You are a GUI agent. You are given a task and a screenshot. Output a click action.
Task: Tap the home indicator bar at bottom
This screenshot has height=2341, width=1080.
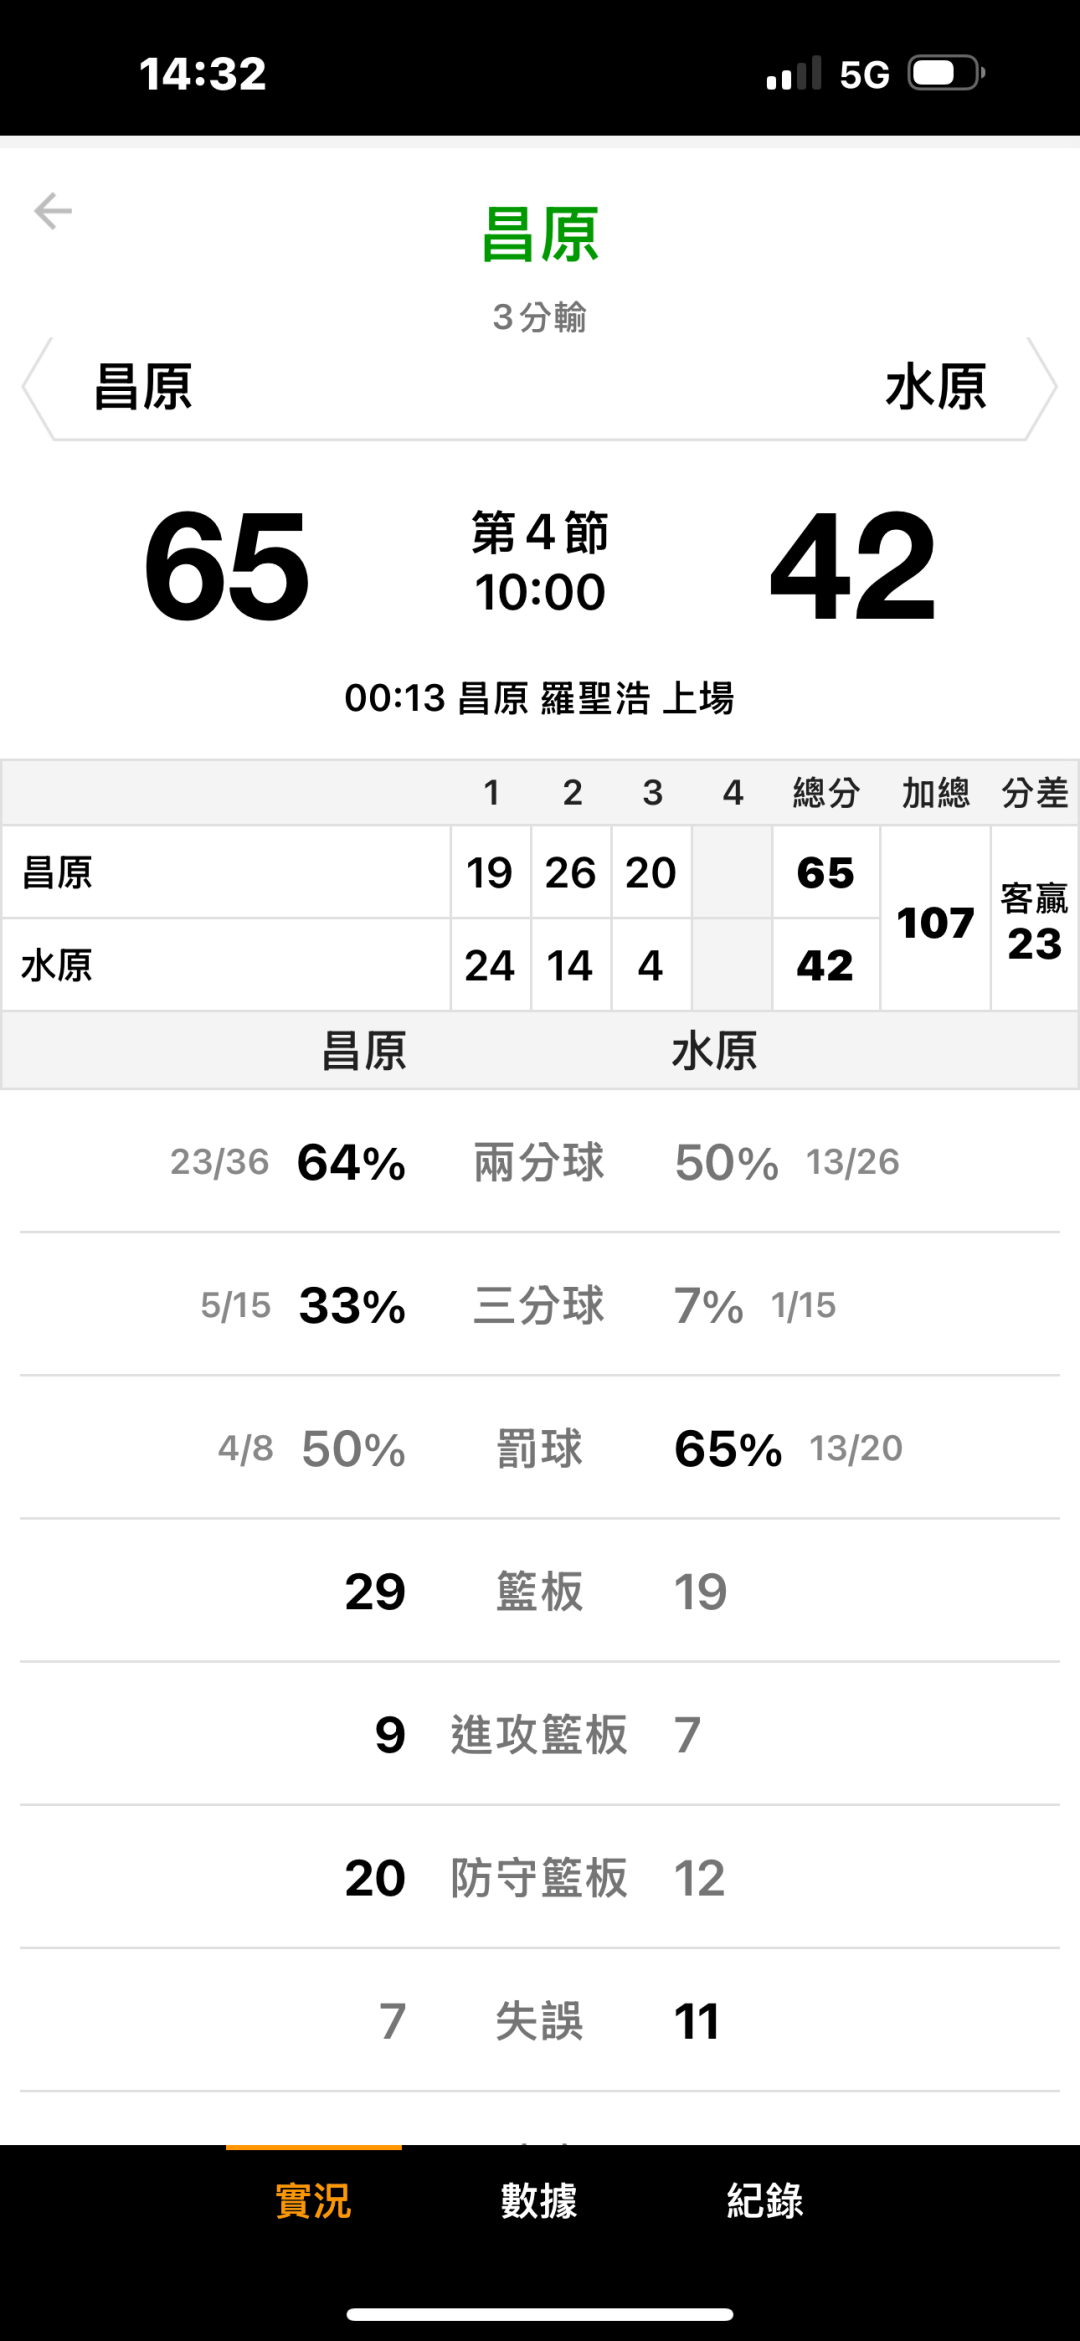540,2314
